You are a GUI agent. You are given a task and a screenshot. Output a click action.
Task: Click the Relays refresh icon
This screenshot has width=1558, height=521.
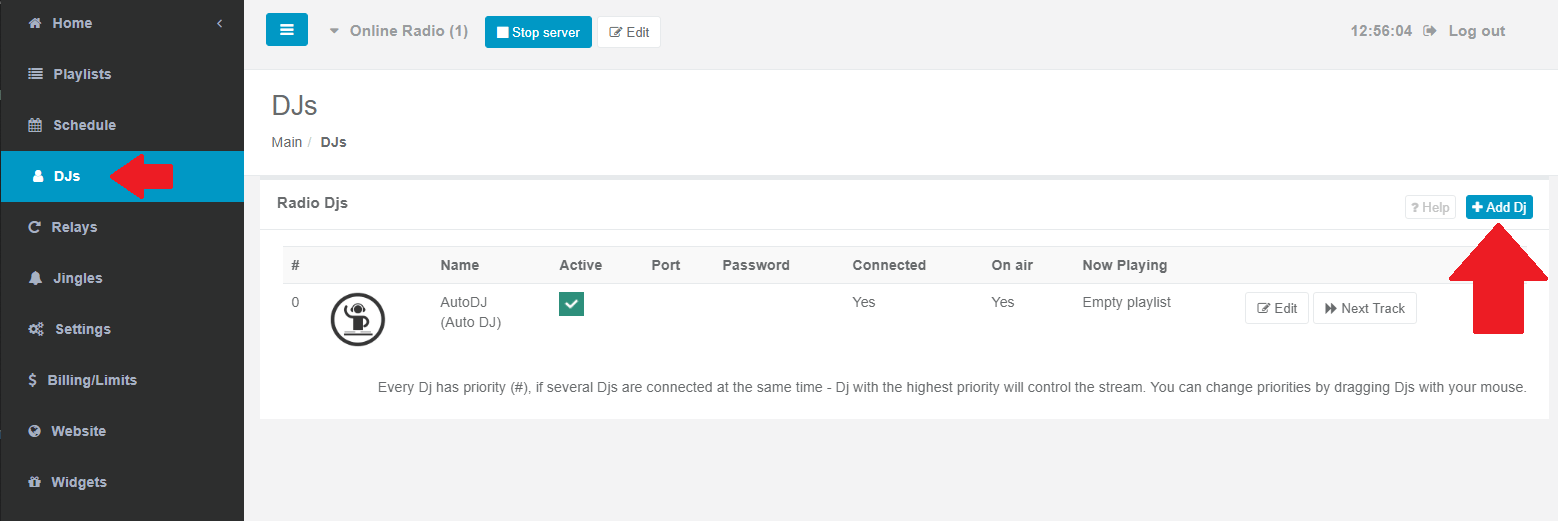tap(34, 227)
